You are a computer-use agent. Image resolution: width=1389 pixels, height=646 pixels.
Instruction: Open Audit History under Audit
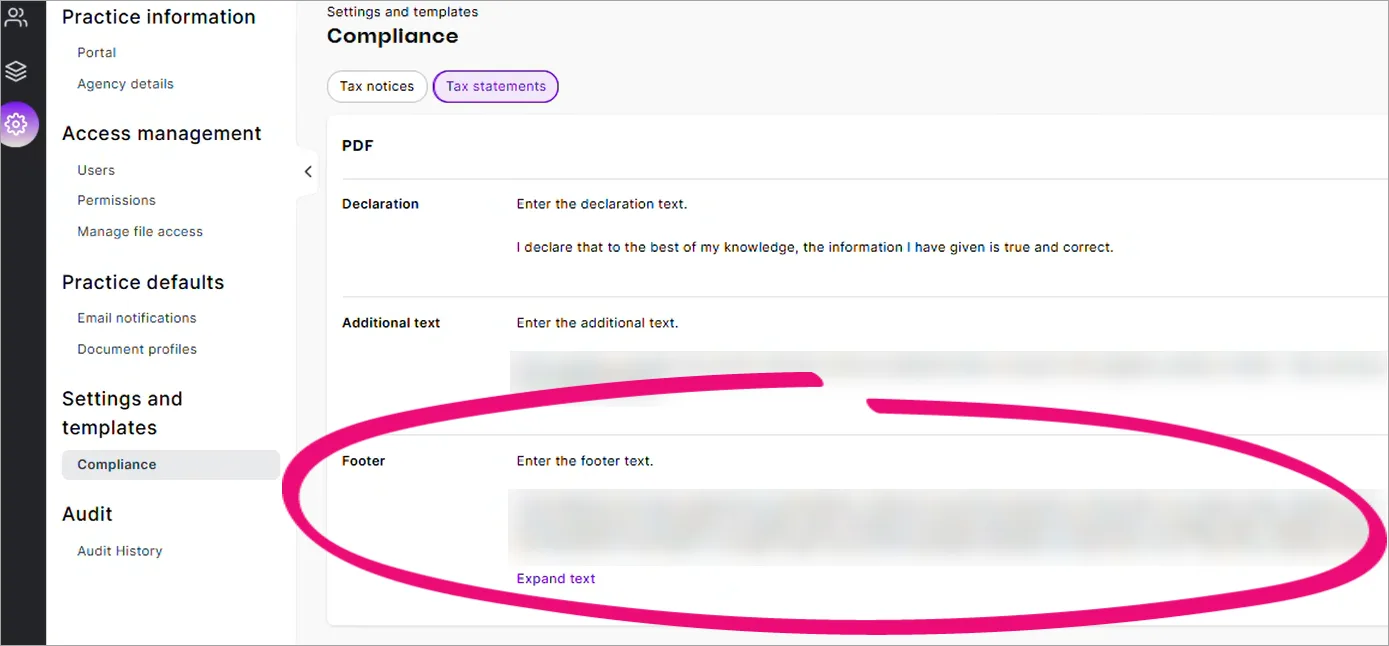pyautogui.click(x=119, y=550)
